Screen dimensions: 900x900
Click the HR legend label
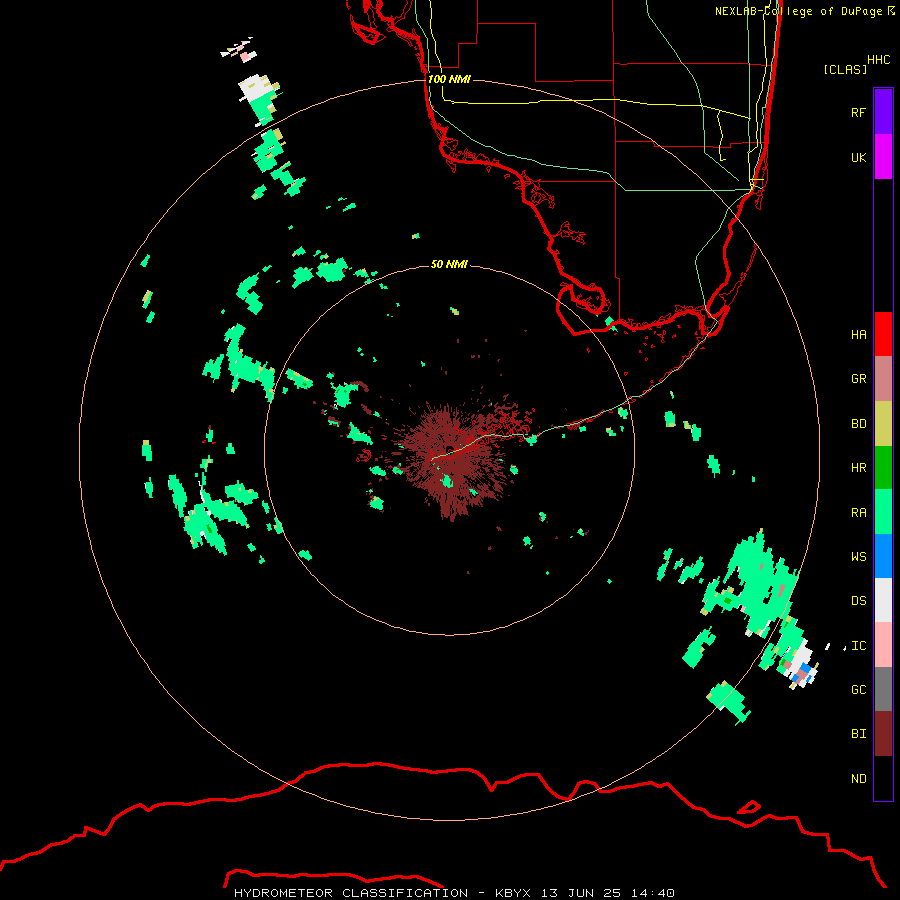point(858,468)
